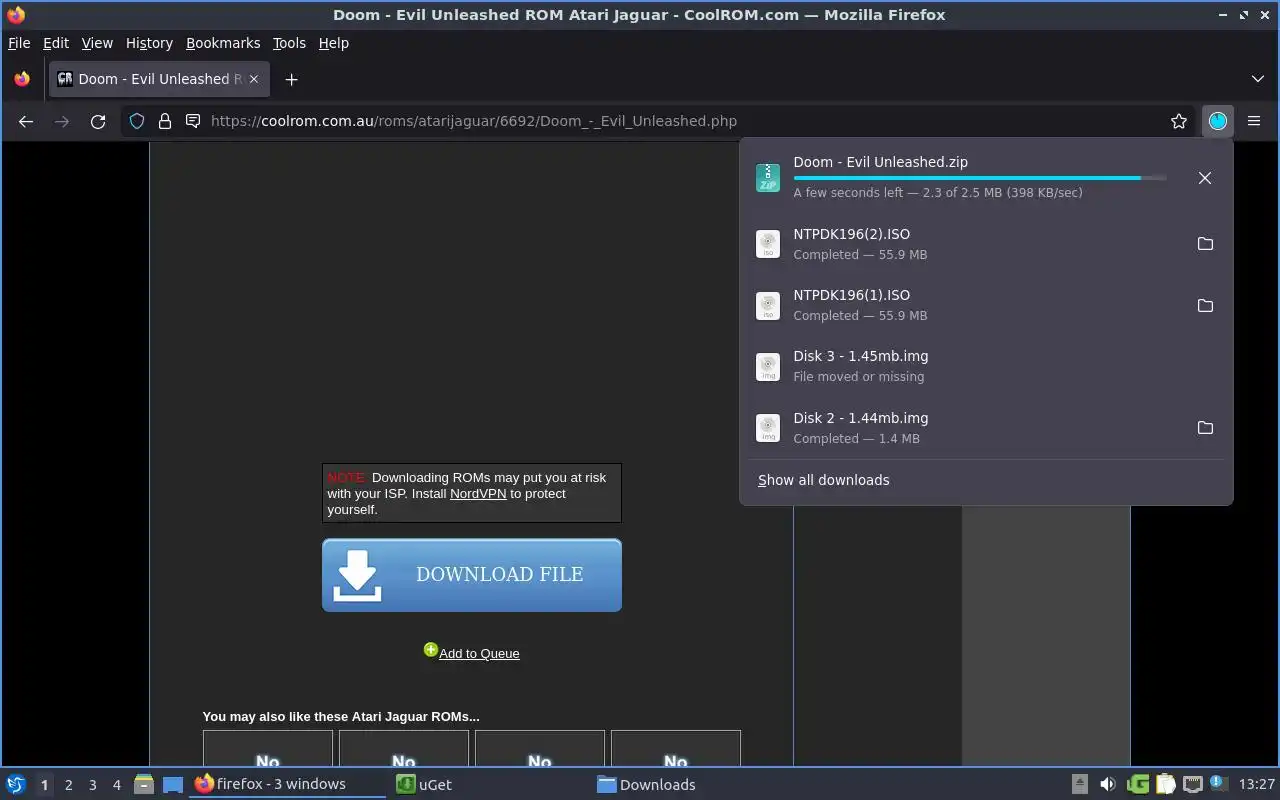Click the removable media eject tray icon
Image resolution: width=1280 pixels, height=800 pixels.
pyautogui.click(x=1080, y=785)
